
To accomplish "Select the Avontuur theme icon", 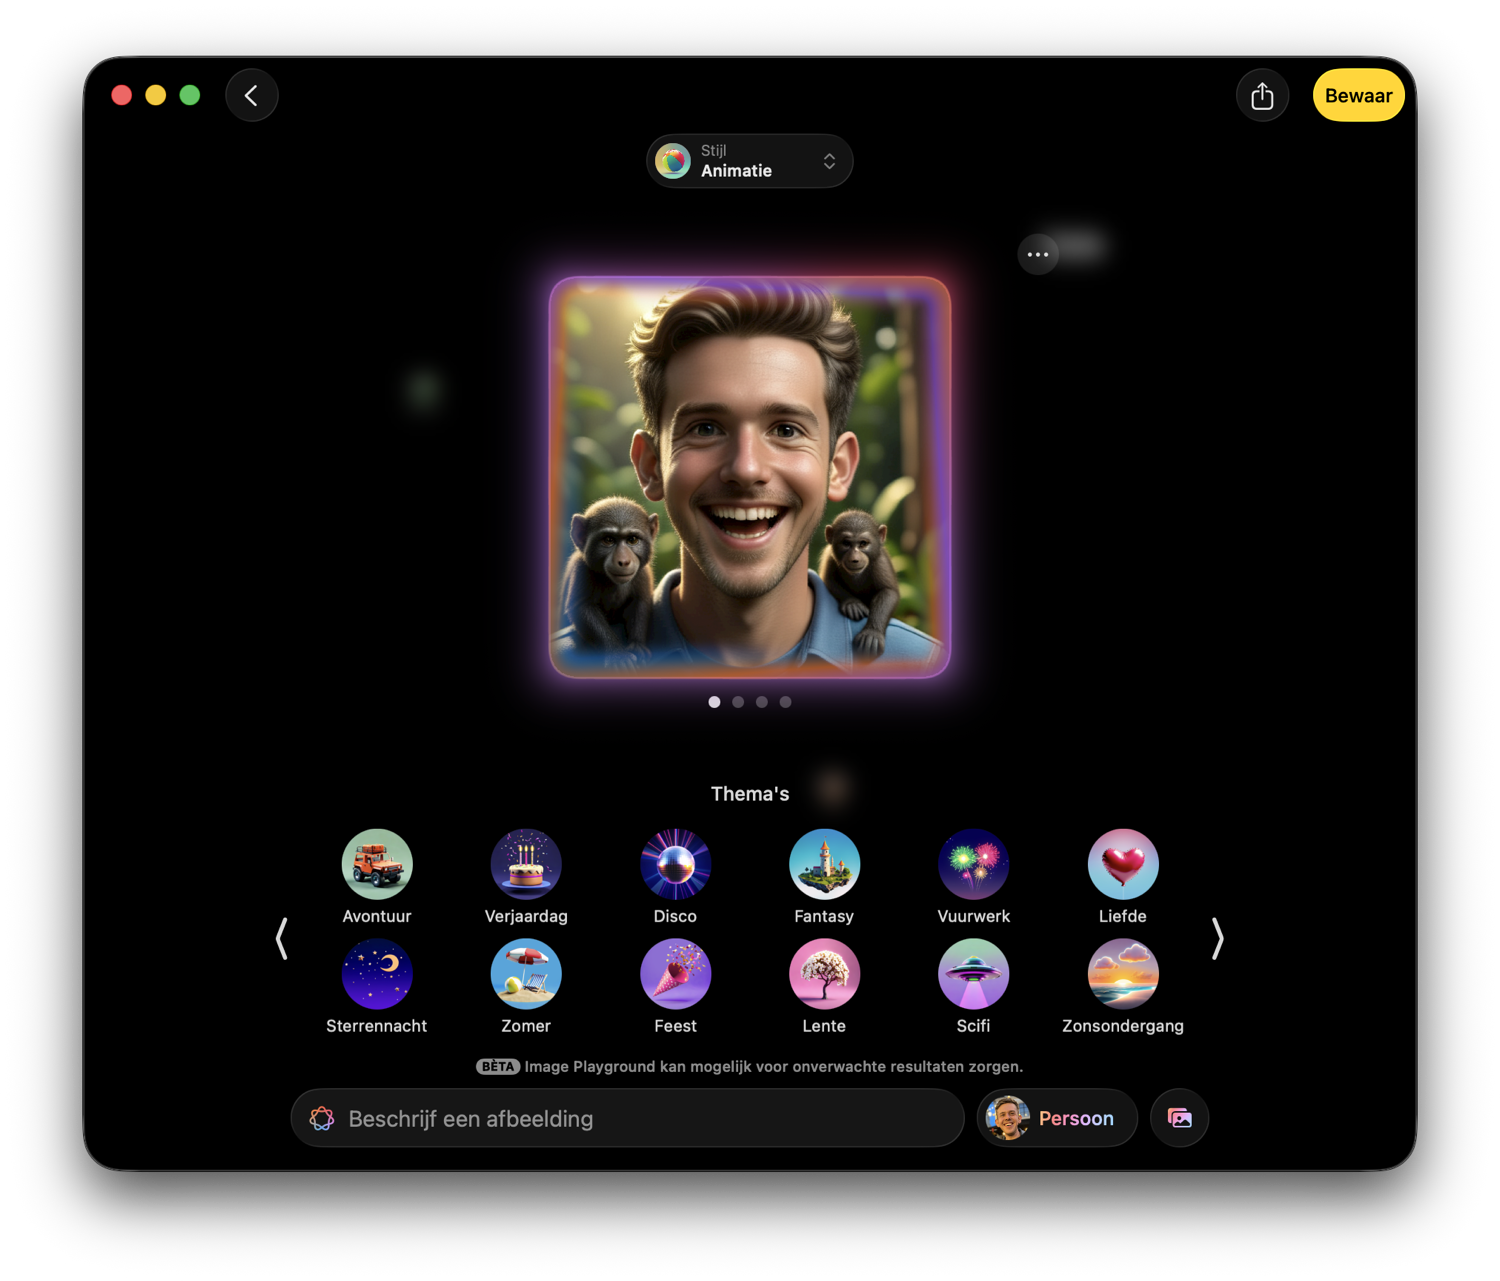I will (377, 864).
